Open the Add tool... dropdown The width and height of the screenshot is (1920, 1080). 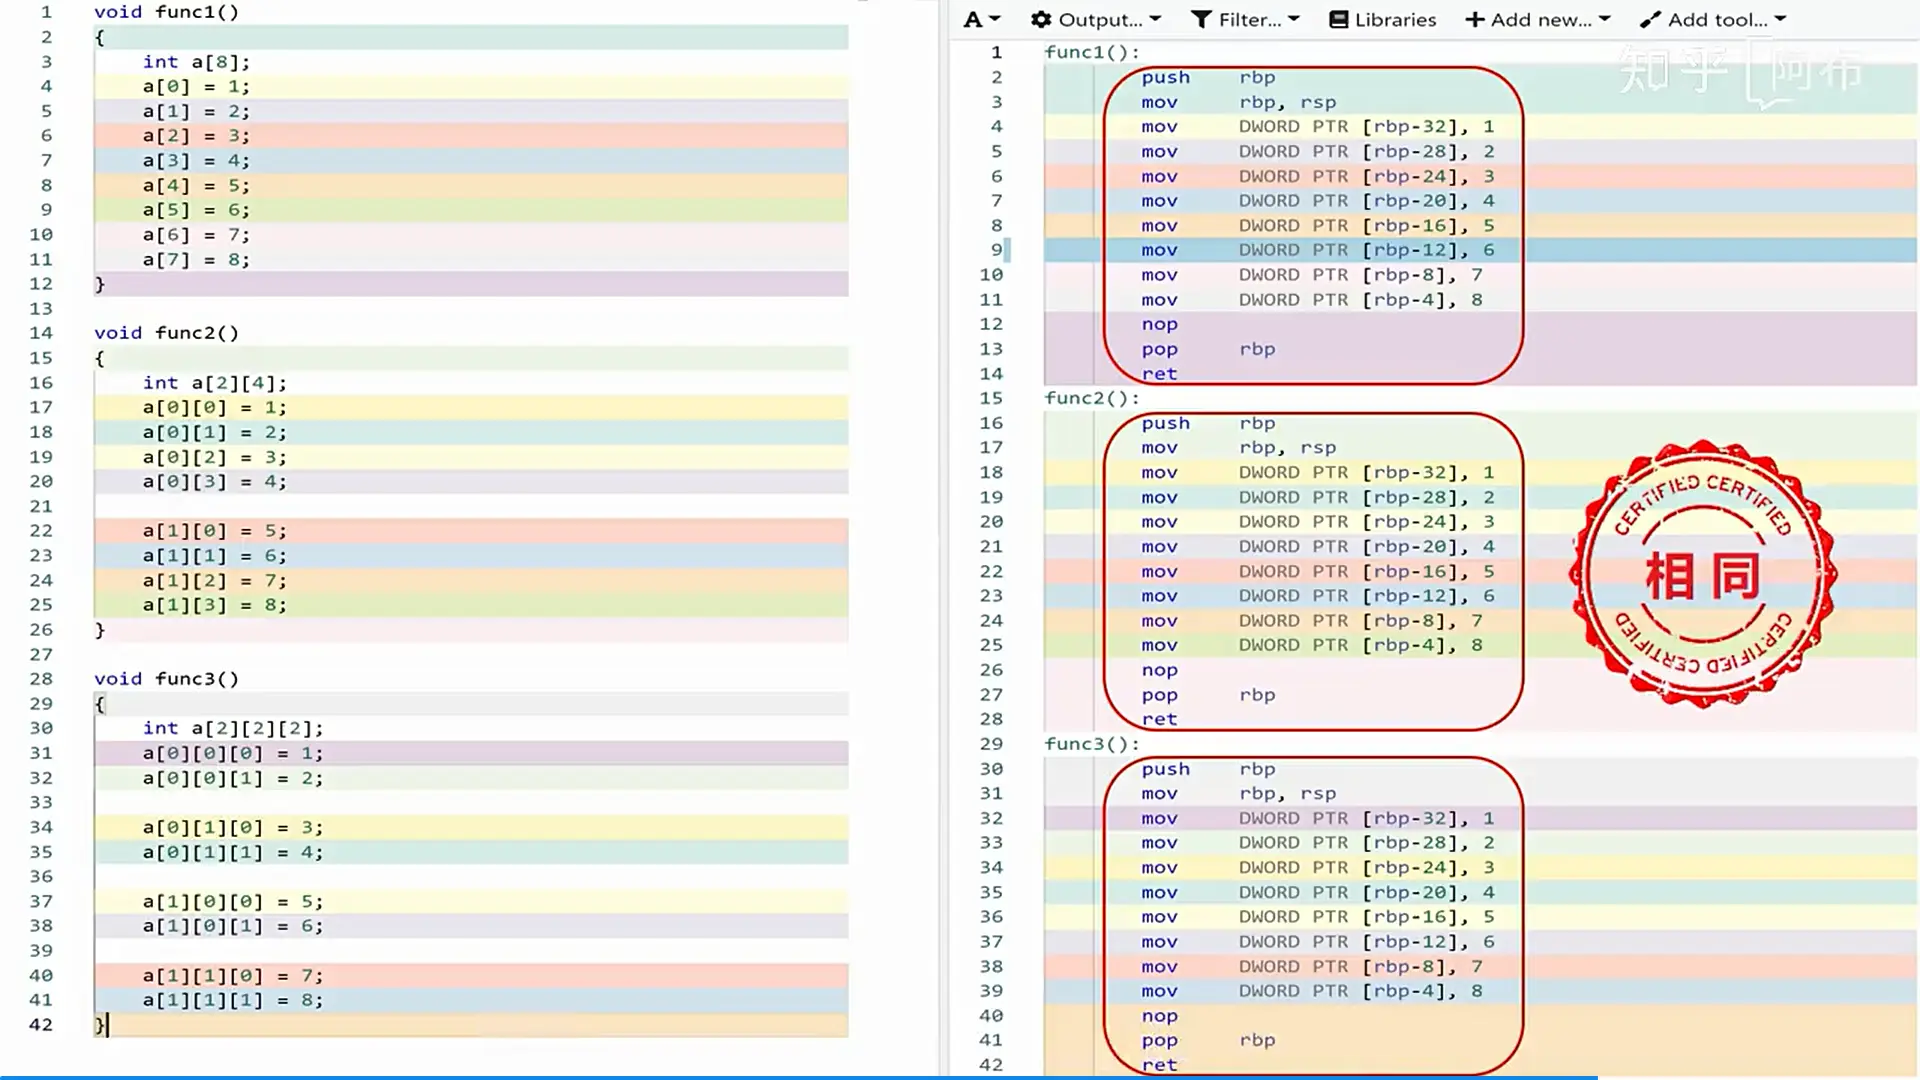(x=1713, y=19)
